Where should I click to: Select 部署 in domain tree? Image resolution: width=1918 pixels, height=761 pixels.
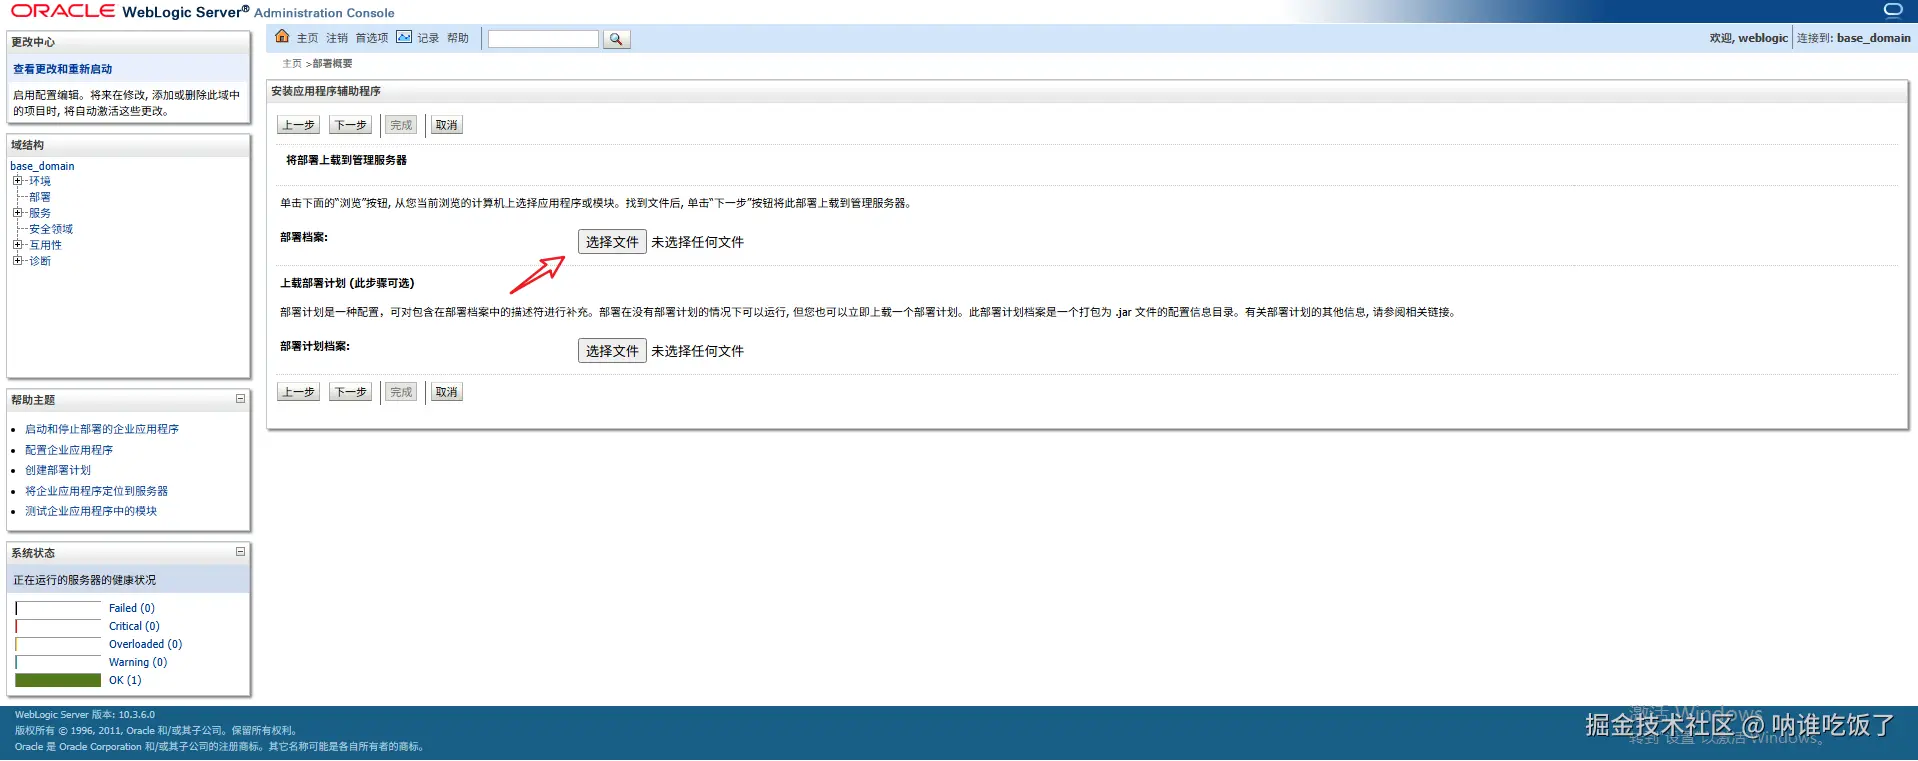click(40, 197)
